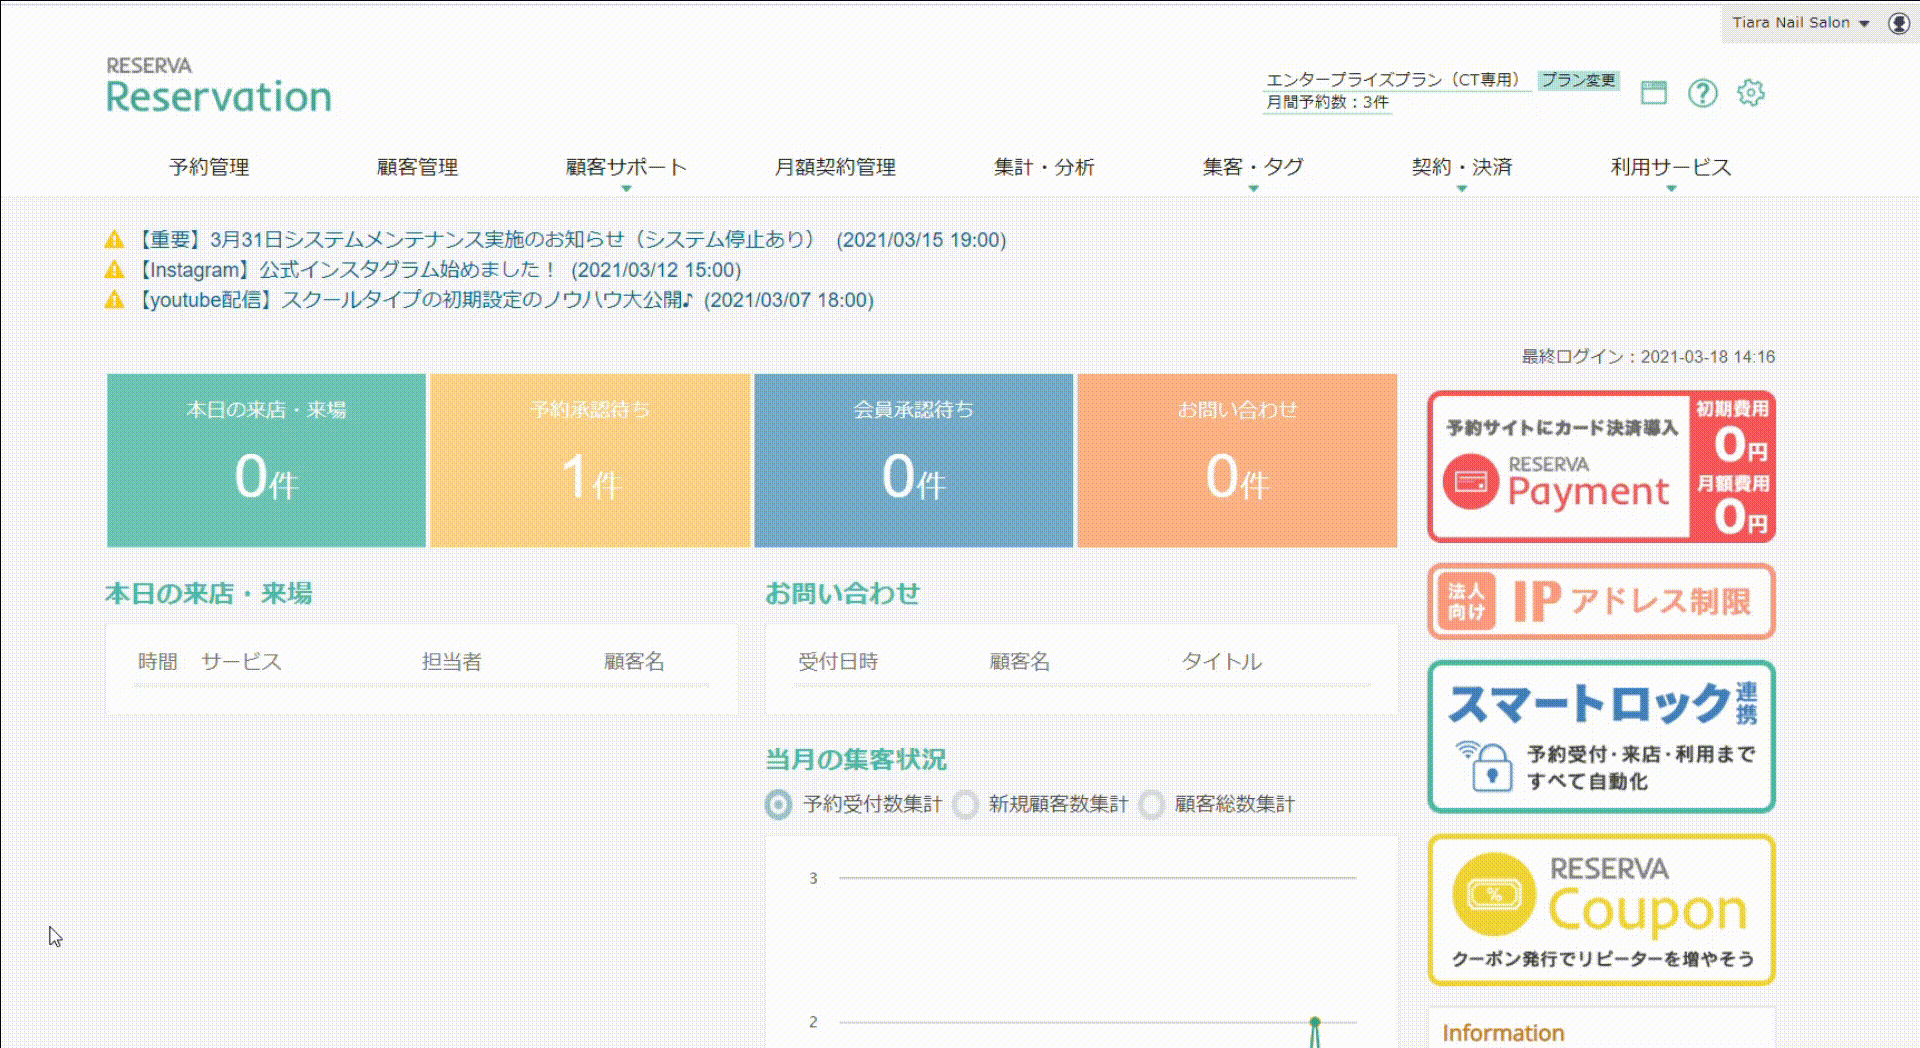Click the padlock icon in スマートロック banner
Viewport: 1920px width, 1048px height.
(x=1491, y=770)
